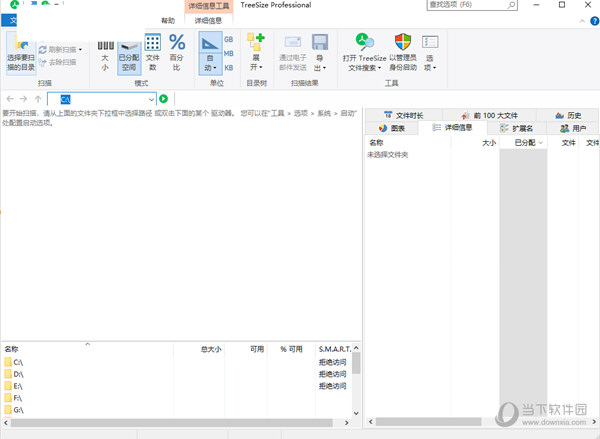Screen dimensions: 600x439
Task: Select drive F:\ in drive list
Action: (13, 398)
